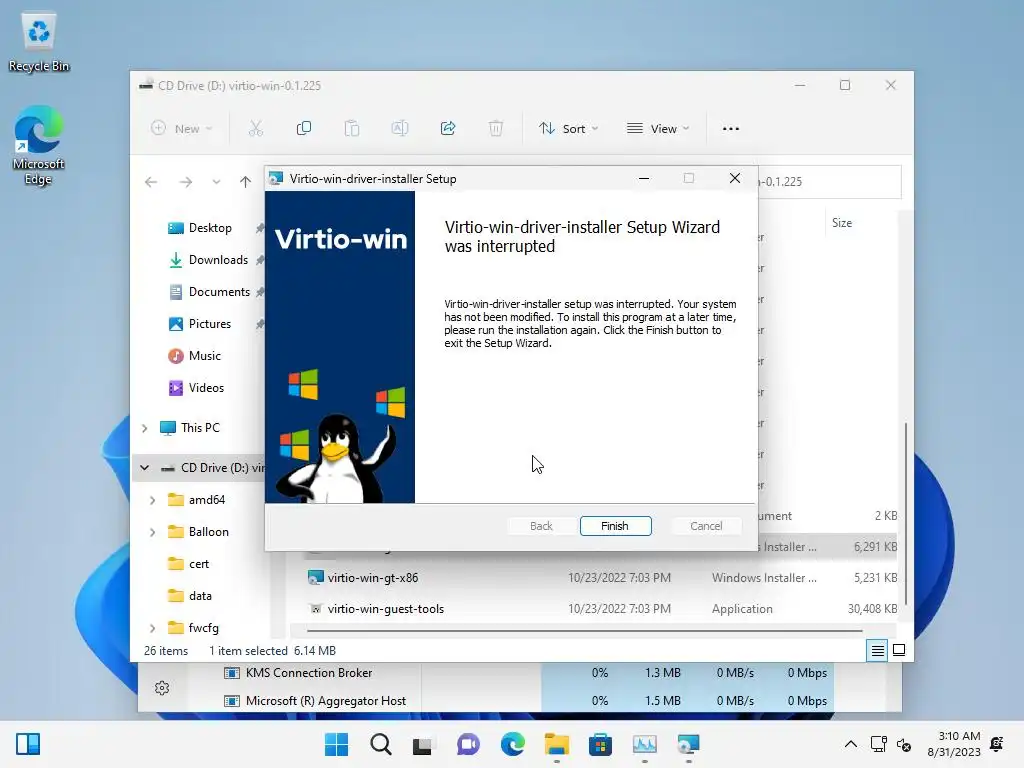
Task: Go back using Explorer's back arrow
Action: tap(151, 182)
